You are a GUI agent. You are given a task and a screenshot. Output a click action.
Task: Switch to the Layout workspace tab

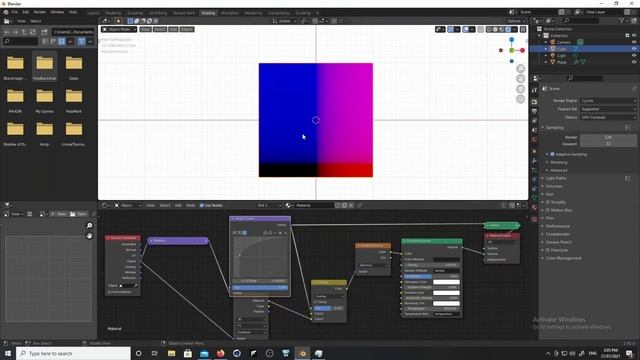(93, 13)
